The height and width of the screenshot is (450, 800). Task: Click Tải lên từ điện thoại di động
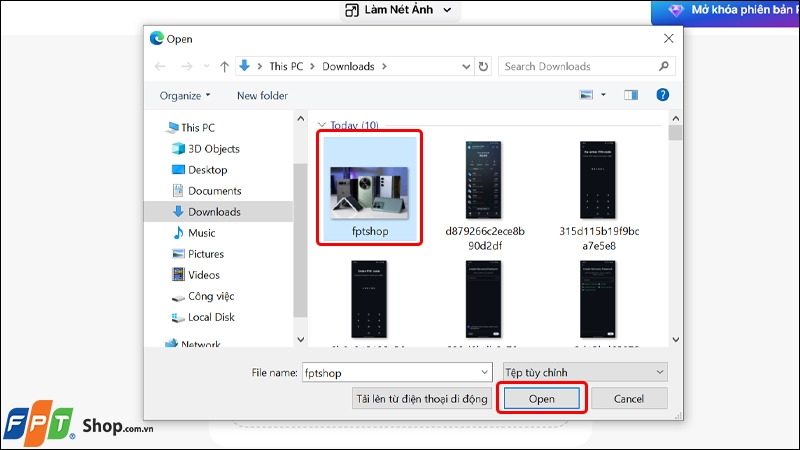tap(421, 399)
